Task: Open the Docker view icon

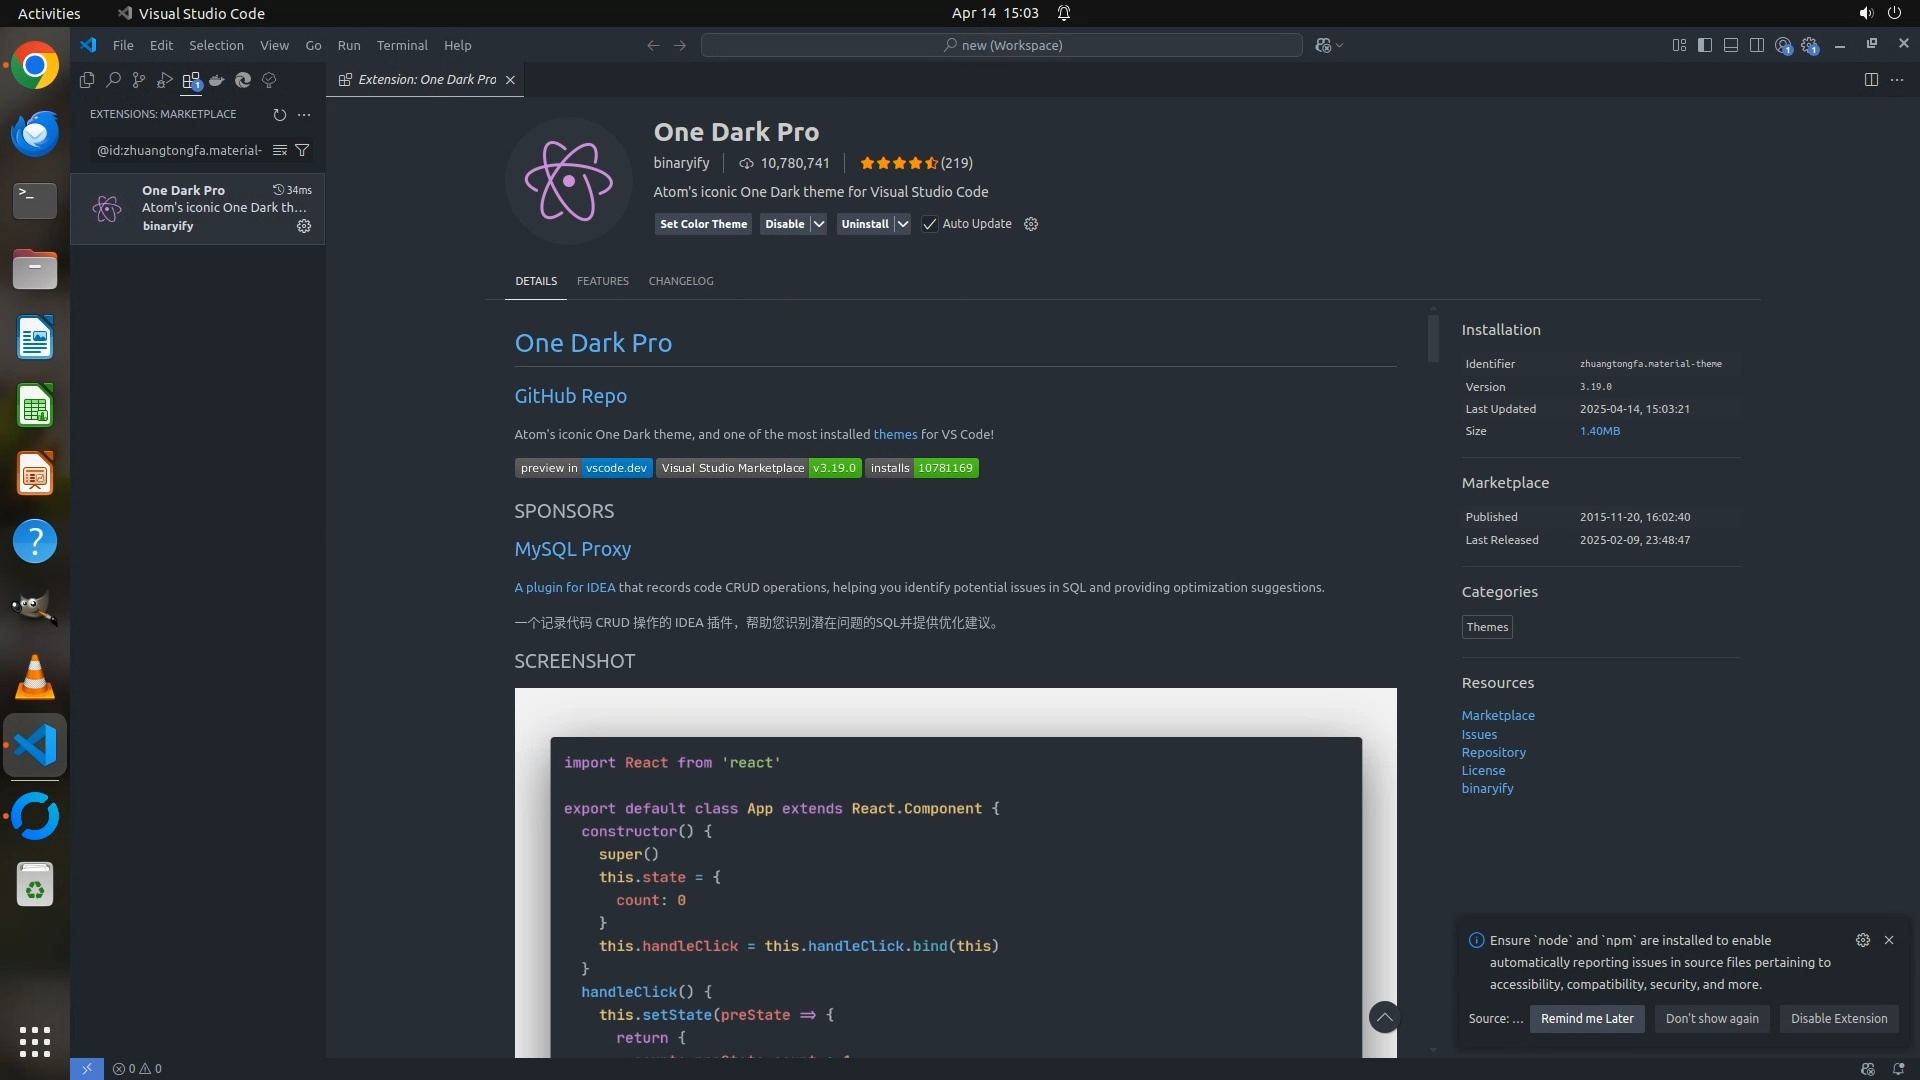Action: tap(217, 80)
